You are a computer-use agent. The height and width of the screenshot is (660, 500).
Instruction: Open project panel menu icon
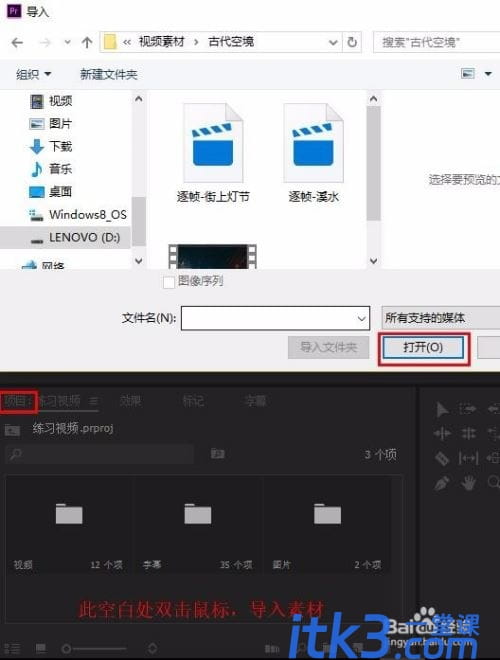coord(94,401)
